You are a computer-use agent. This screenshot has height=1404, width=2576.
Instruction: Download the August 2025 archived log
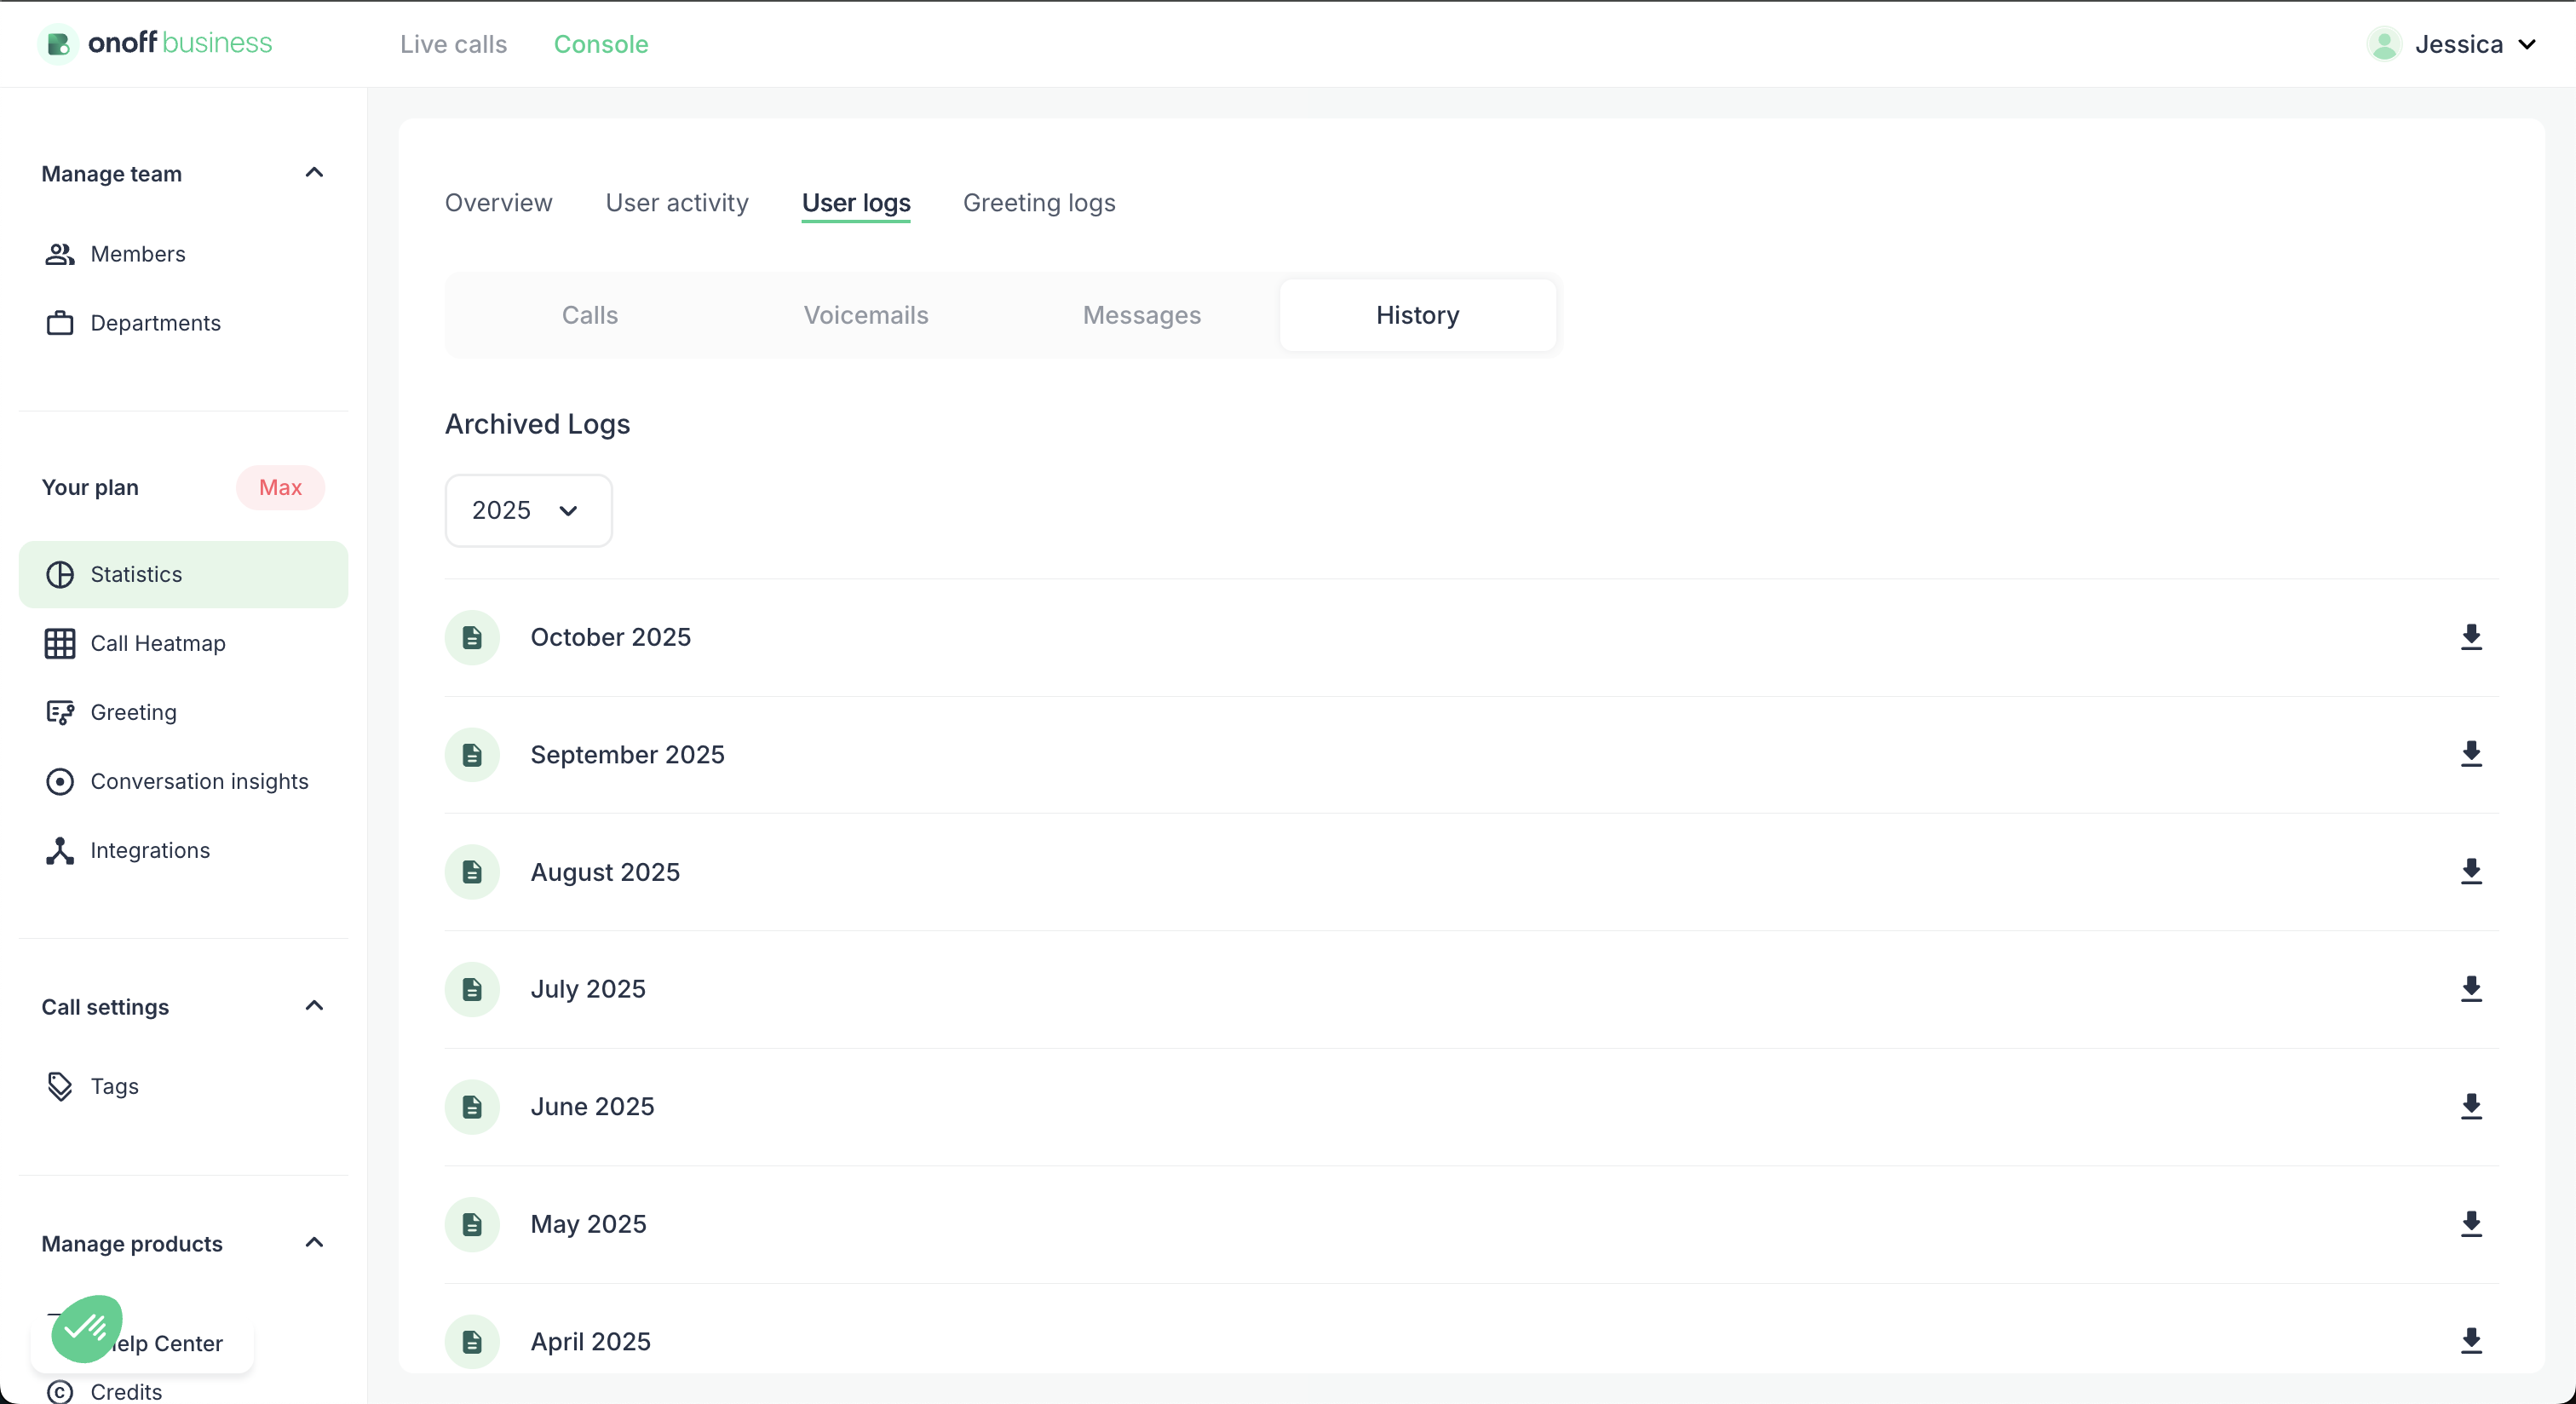[x=2471, y=871]
